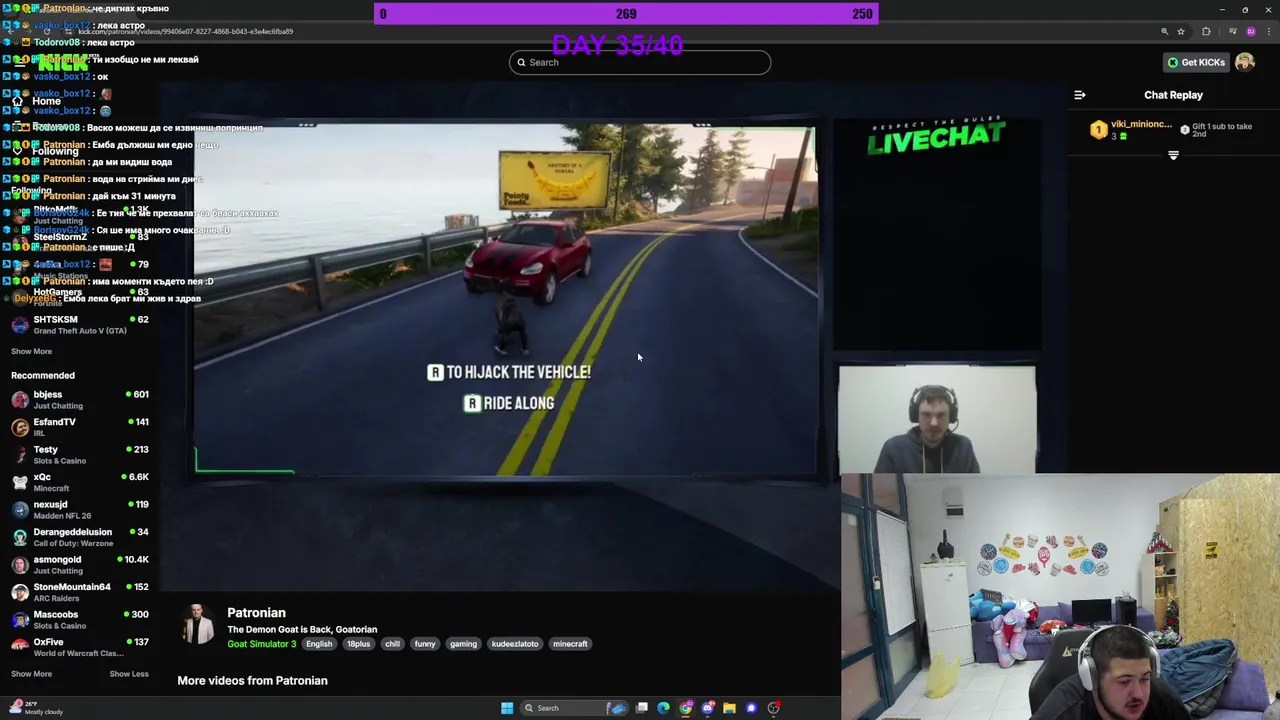The width and height of the screenshot is (1280, 720).
Task: Open the Goat Simulator 3 category link
Action: click(262, 644)
